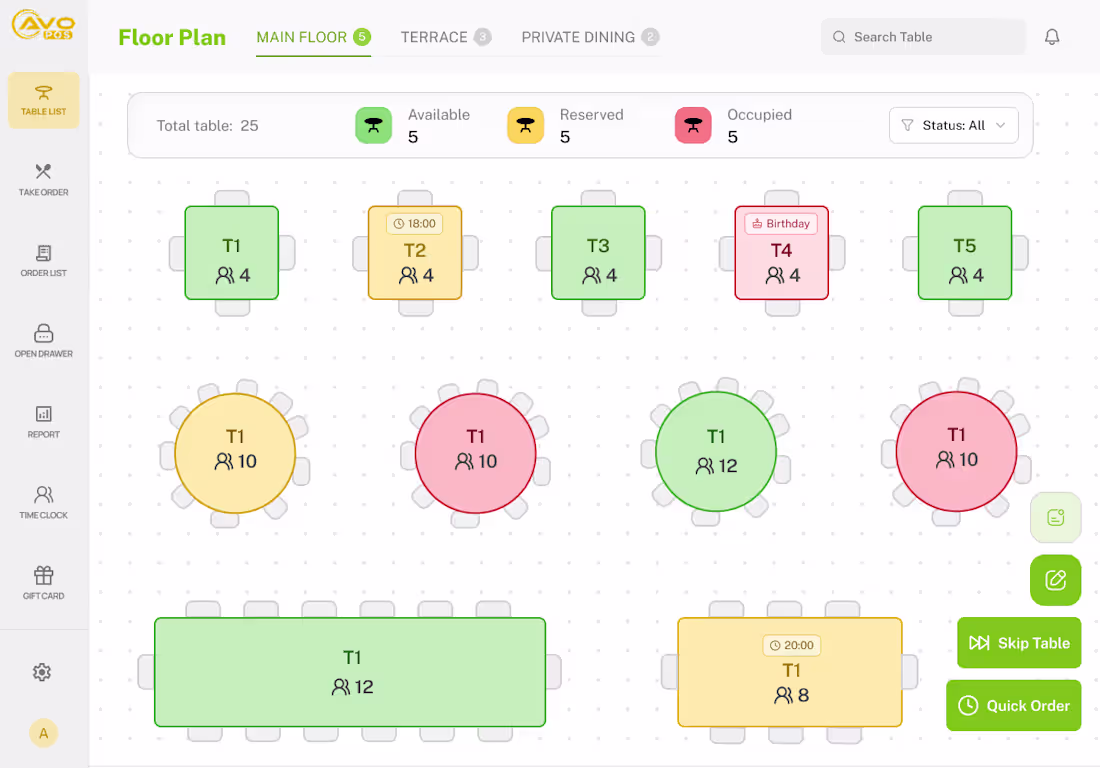Open the Table List sidebar item
Screen dimensions: 1100x768
click(x=43, y=100)
